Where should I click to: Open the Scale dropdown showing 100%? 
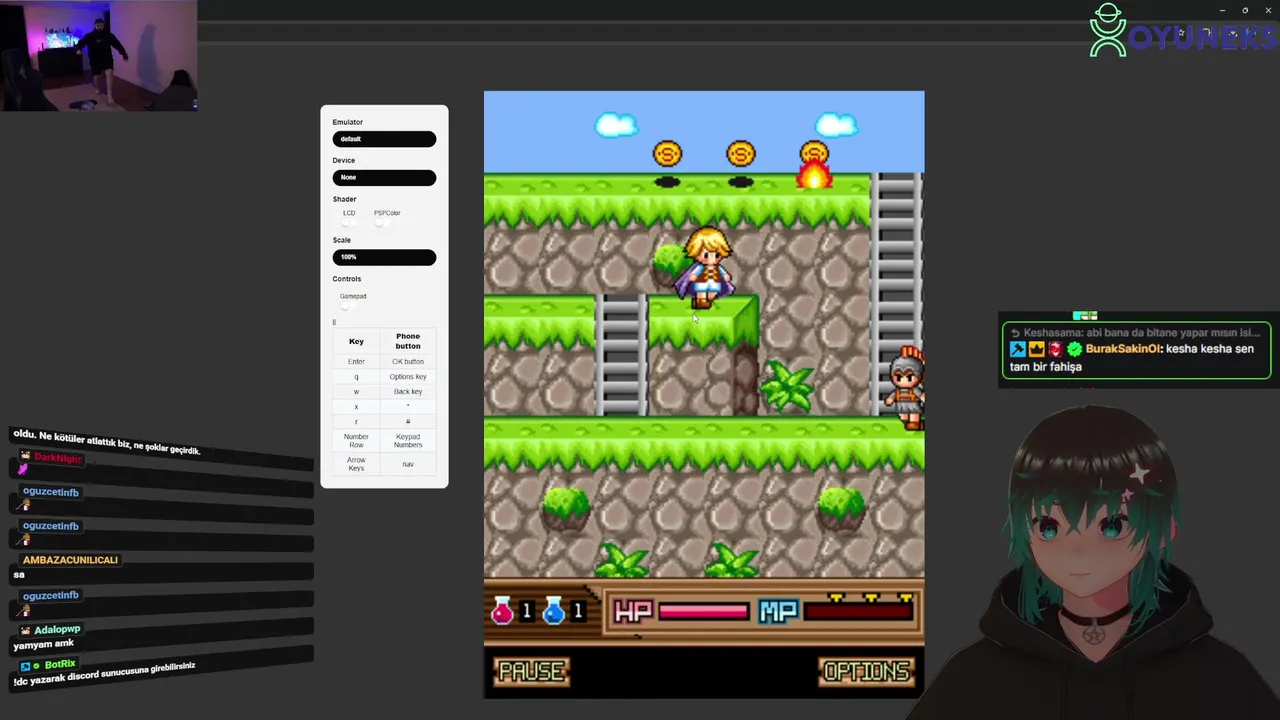click(x=384, y=257)
